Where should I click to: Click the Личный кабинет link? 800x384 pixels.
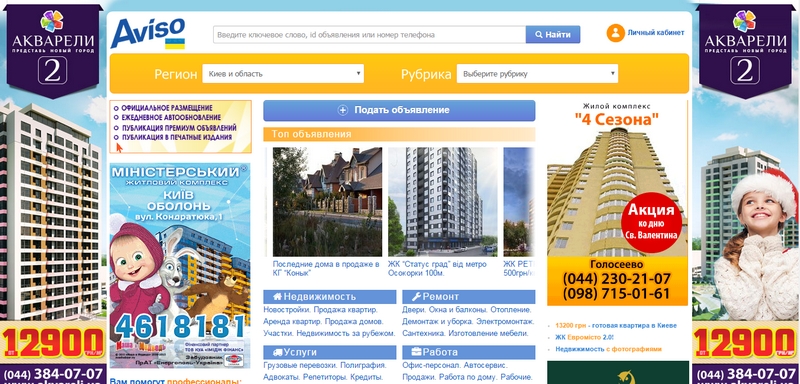click(x=656, y=33)
